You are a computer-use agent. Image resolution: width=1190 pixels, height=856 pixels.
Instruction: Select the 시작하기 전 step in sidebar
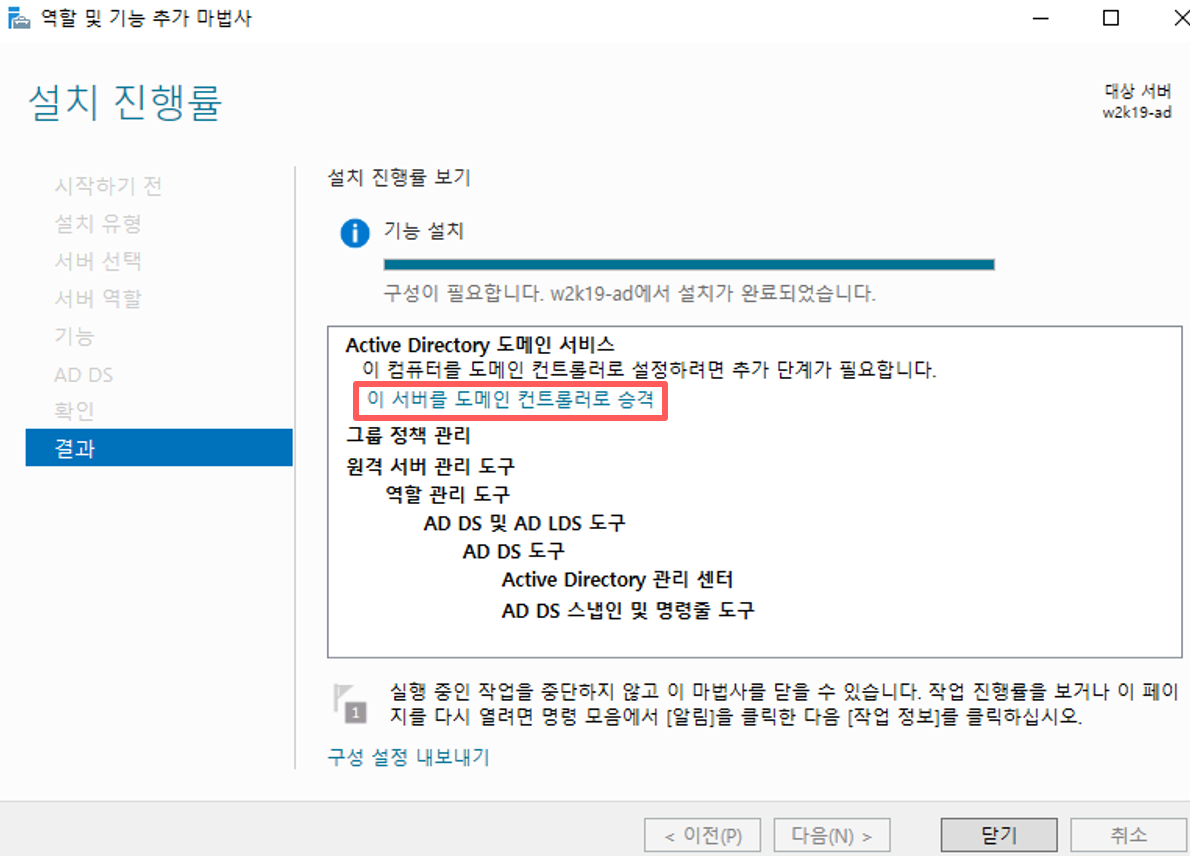pyautogui.click(x=109, y=186)
